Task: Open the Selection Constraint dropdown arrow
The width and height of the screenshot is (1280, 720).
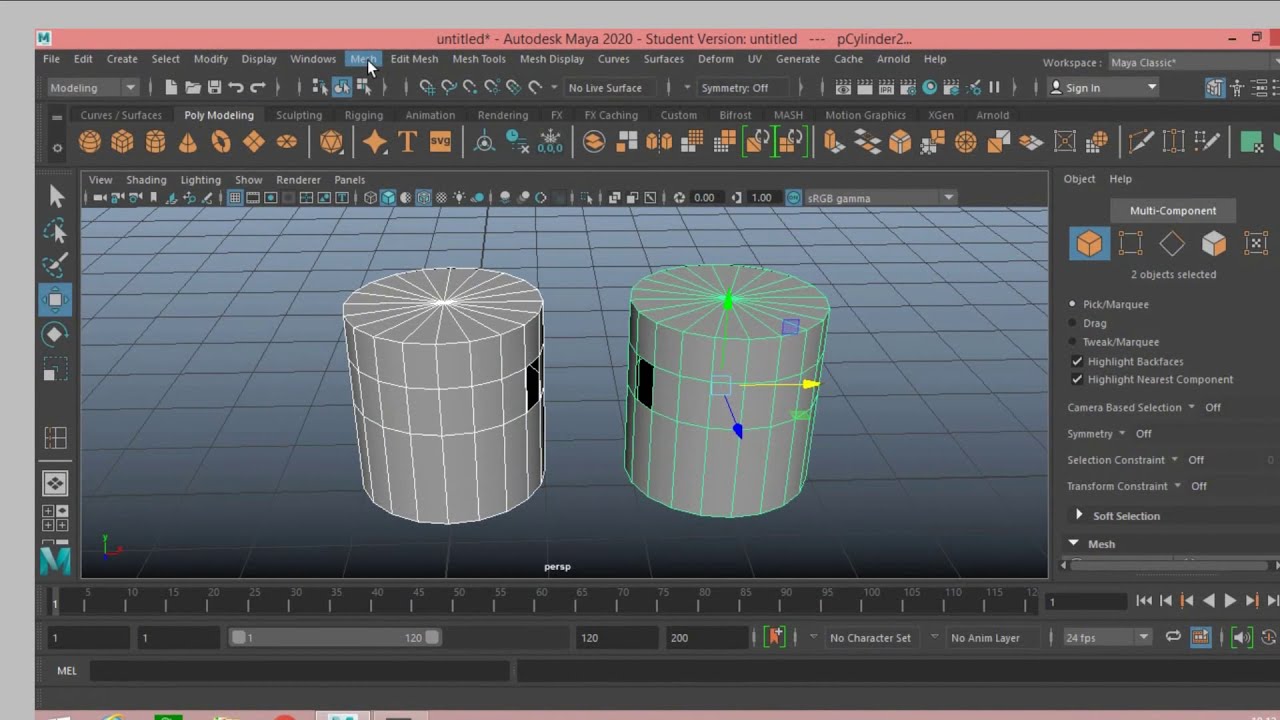Action: coord(1174,460)
